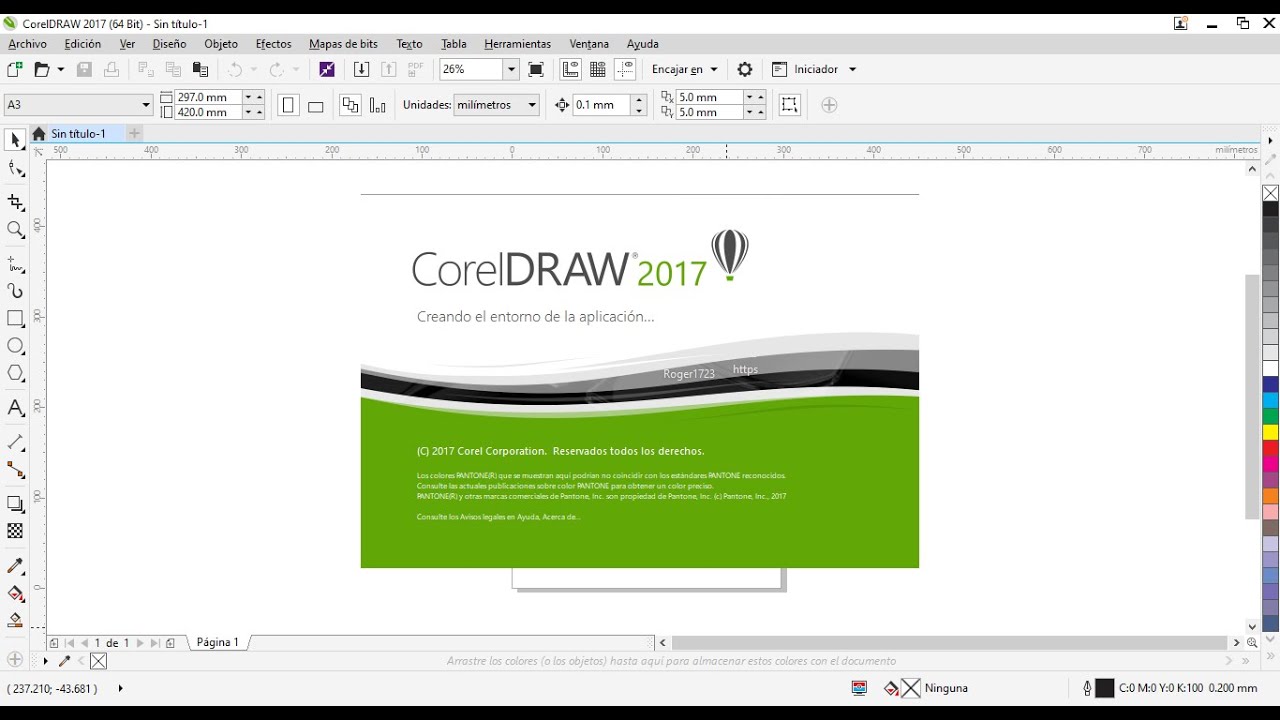Click the Print icon
The image size is (1280, 720).
click(x=111, y=69)
